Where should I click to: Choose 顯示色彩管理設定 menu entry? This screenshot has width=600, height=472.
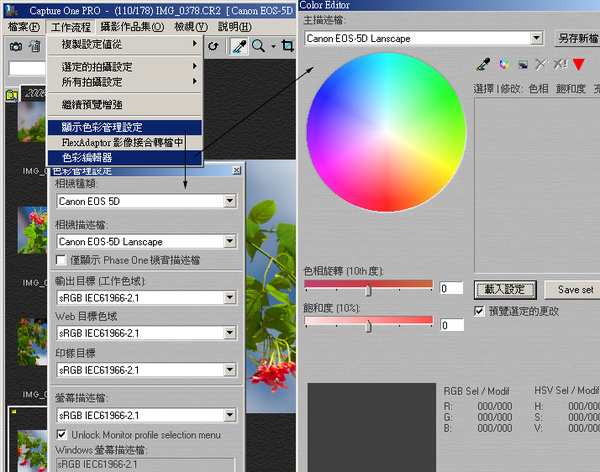[125, 127]
